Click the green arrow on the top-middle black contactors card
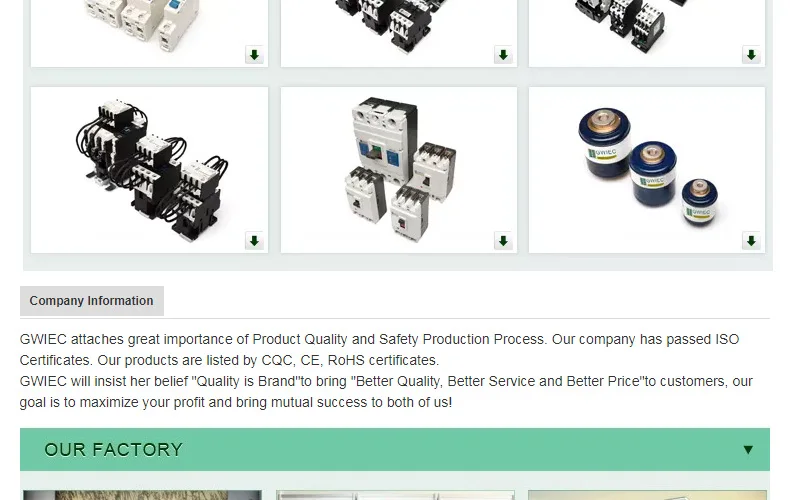The image size is (790, 500). pyautogui.click(x=503, y=55)
